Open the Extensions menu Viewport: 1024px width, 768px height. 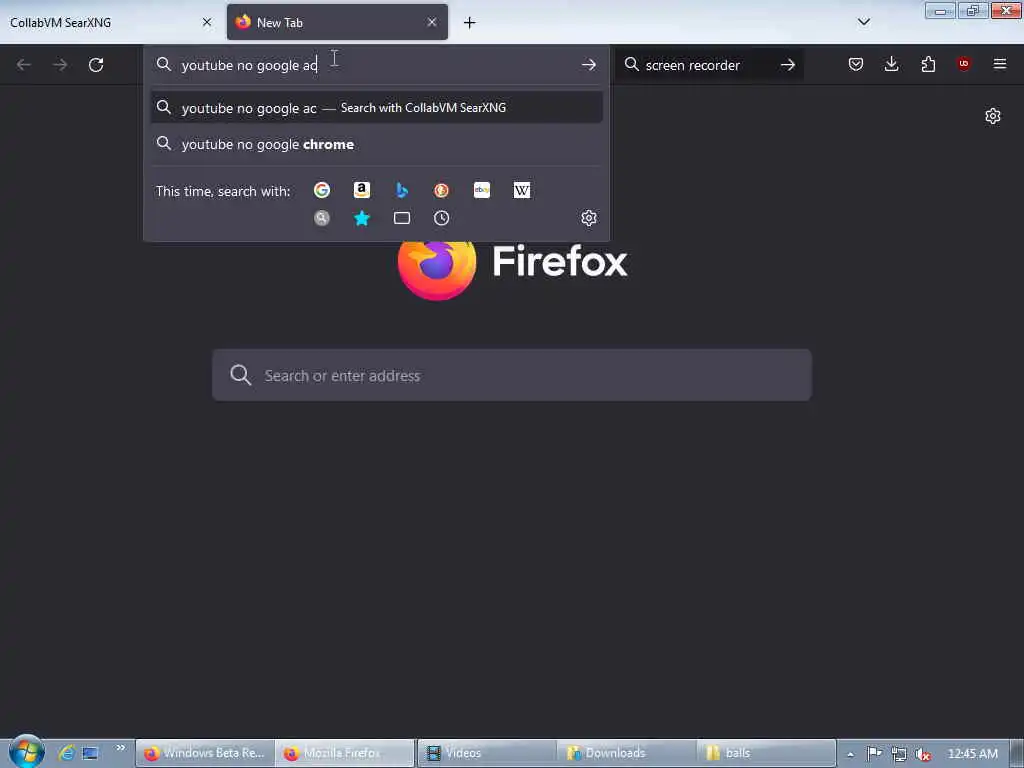pyautogui.click(x=928, y=64)
